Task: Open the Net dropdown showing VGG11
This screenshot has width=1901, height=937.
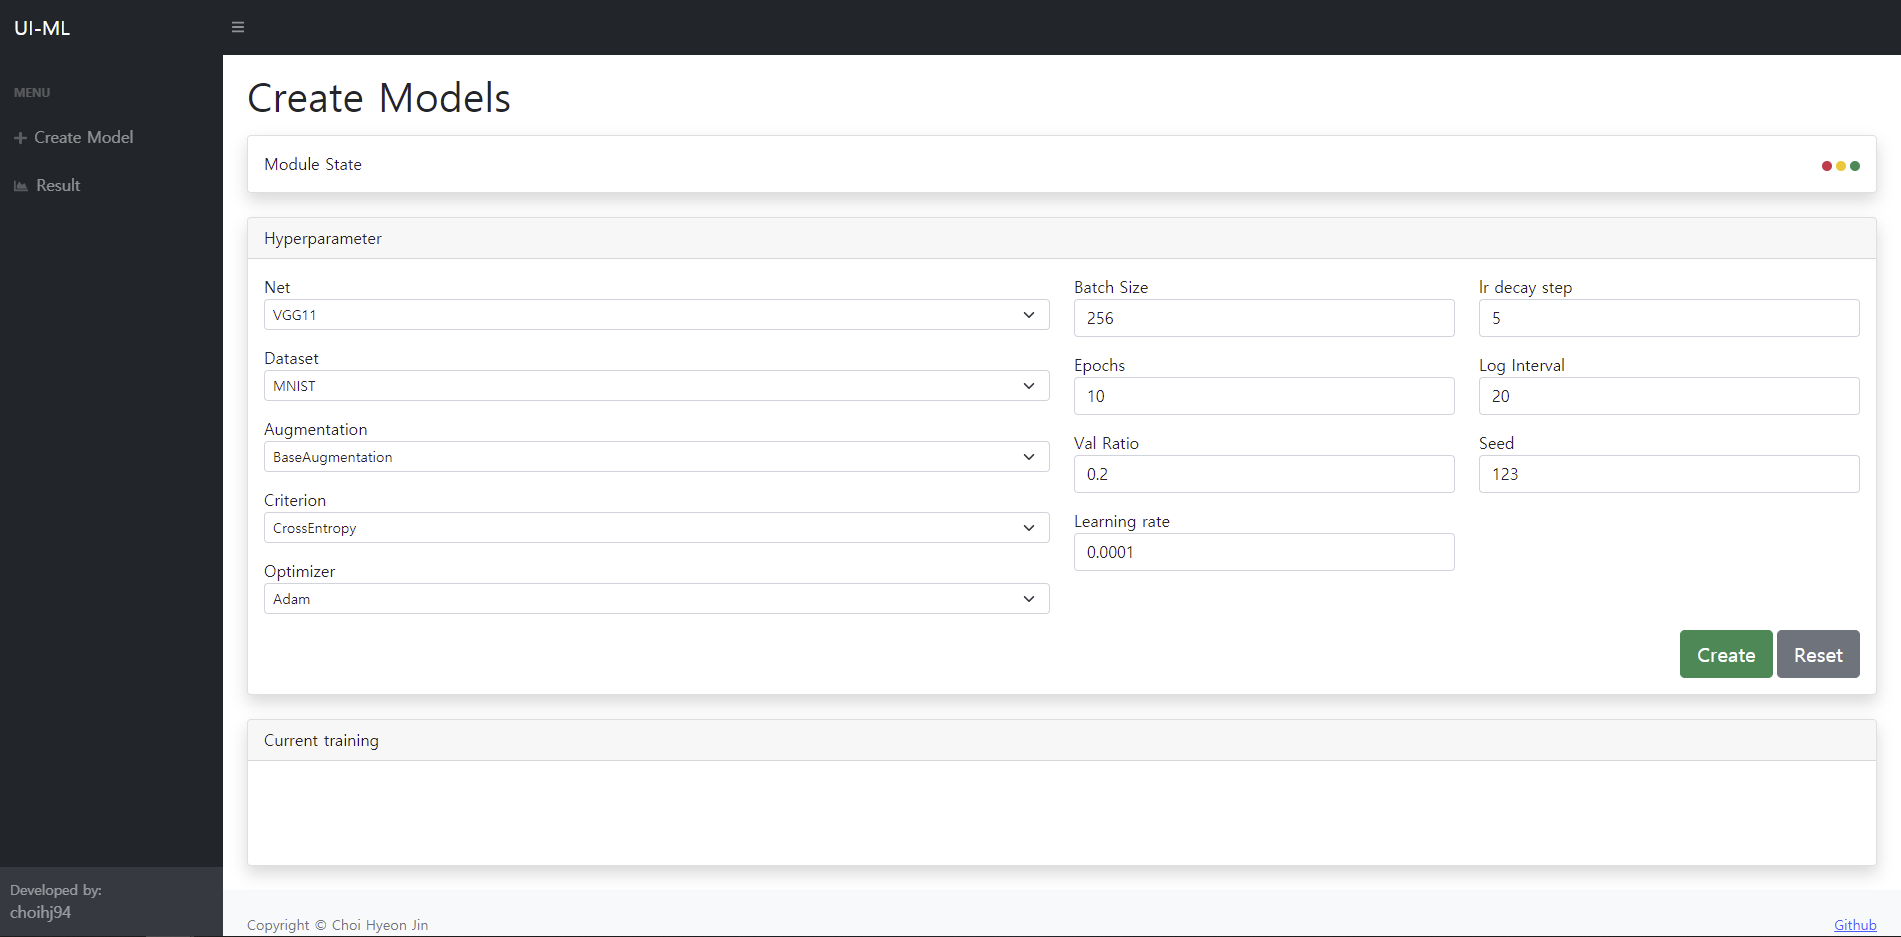Action: 656,315
